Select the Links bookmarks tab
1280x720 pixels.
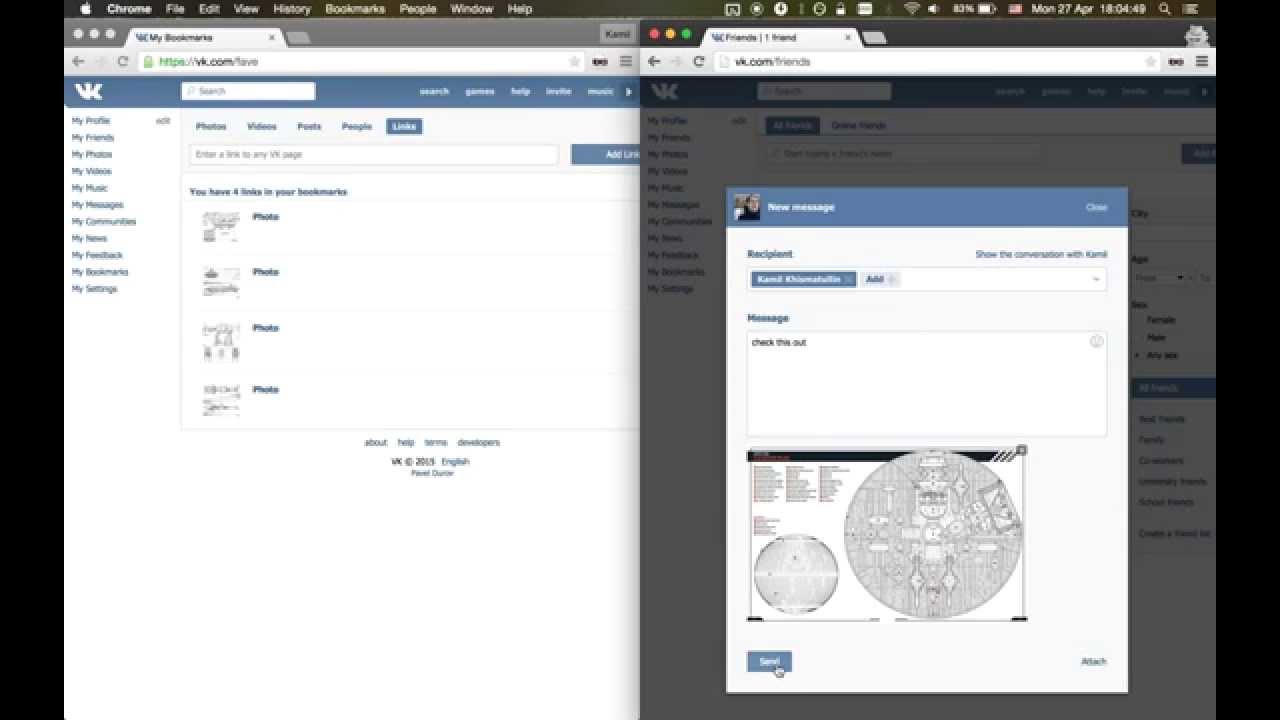(404, 126)
